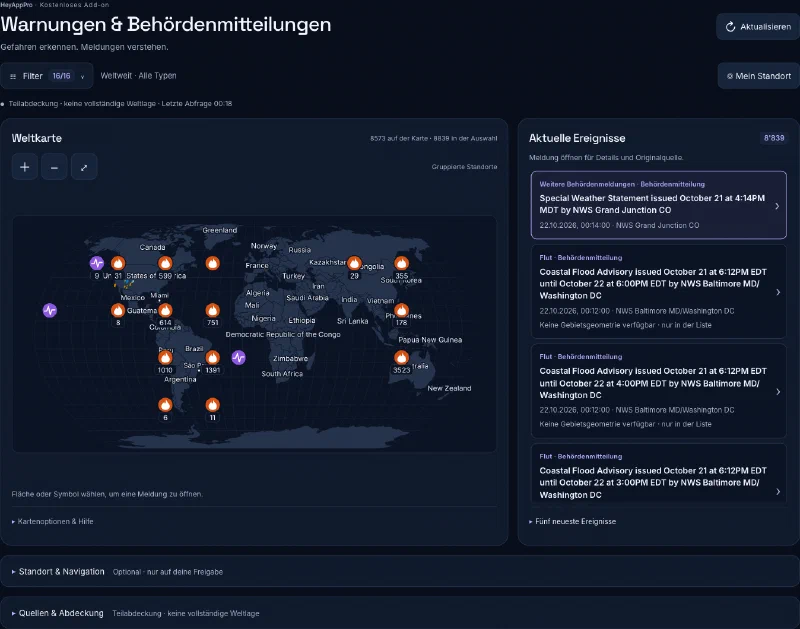
Task: Click chevron on Coastal Flood Advisory until 3:00PM
Action: point(778,492)
